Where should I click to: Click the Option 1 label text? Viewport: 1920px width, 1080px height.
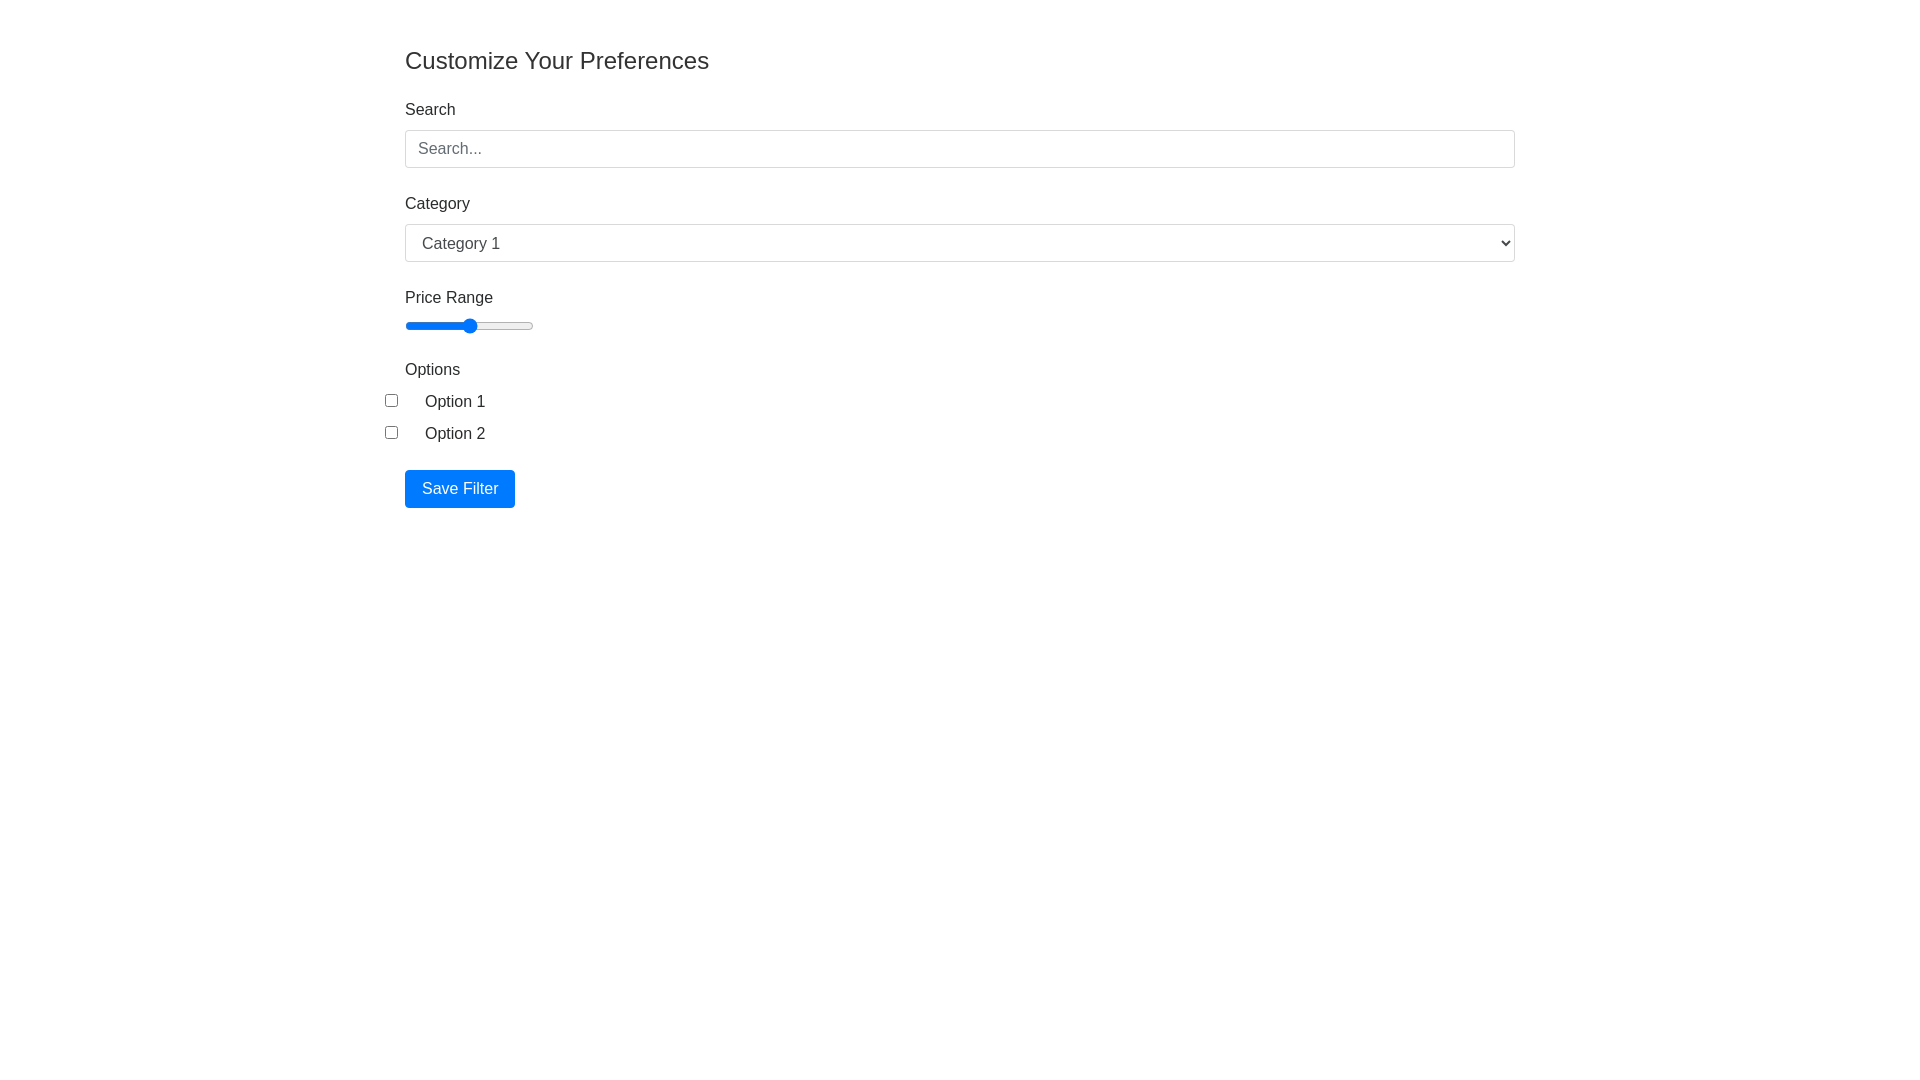click(x=454, y=401)
